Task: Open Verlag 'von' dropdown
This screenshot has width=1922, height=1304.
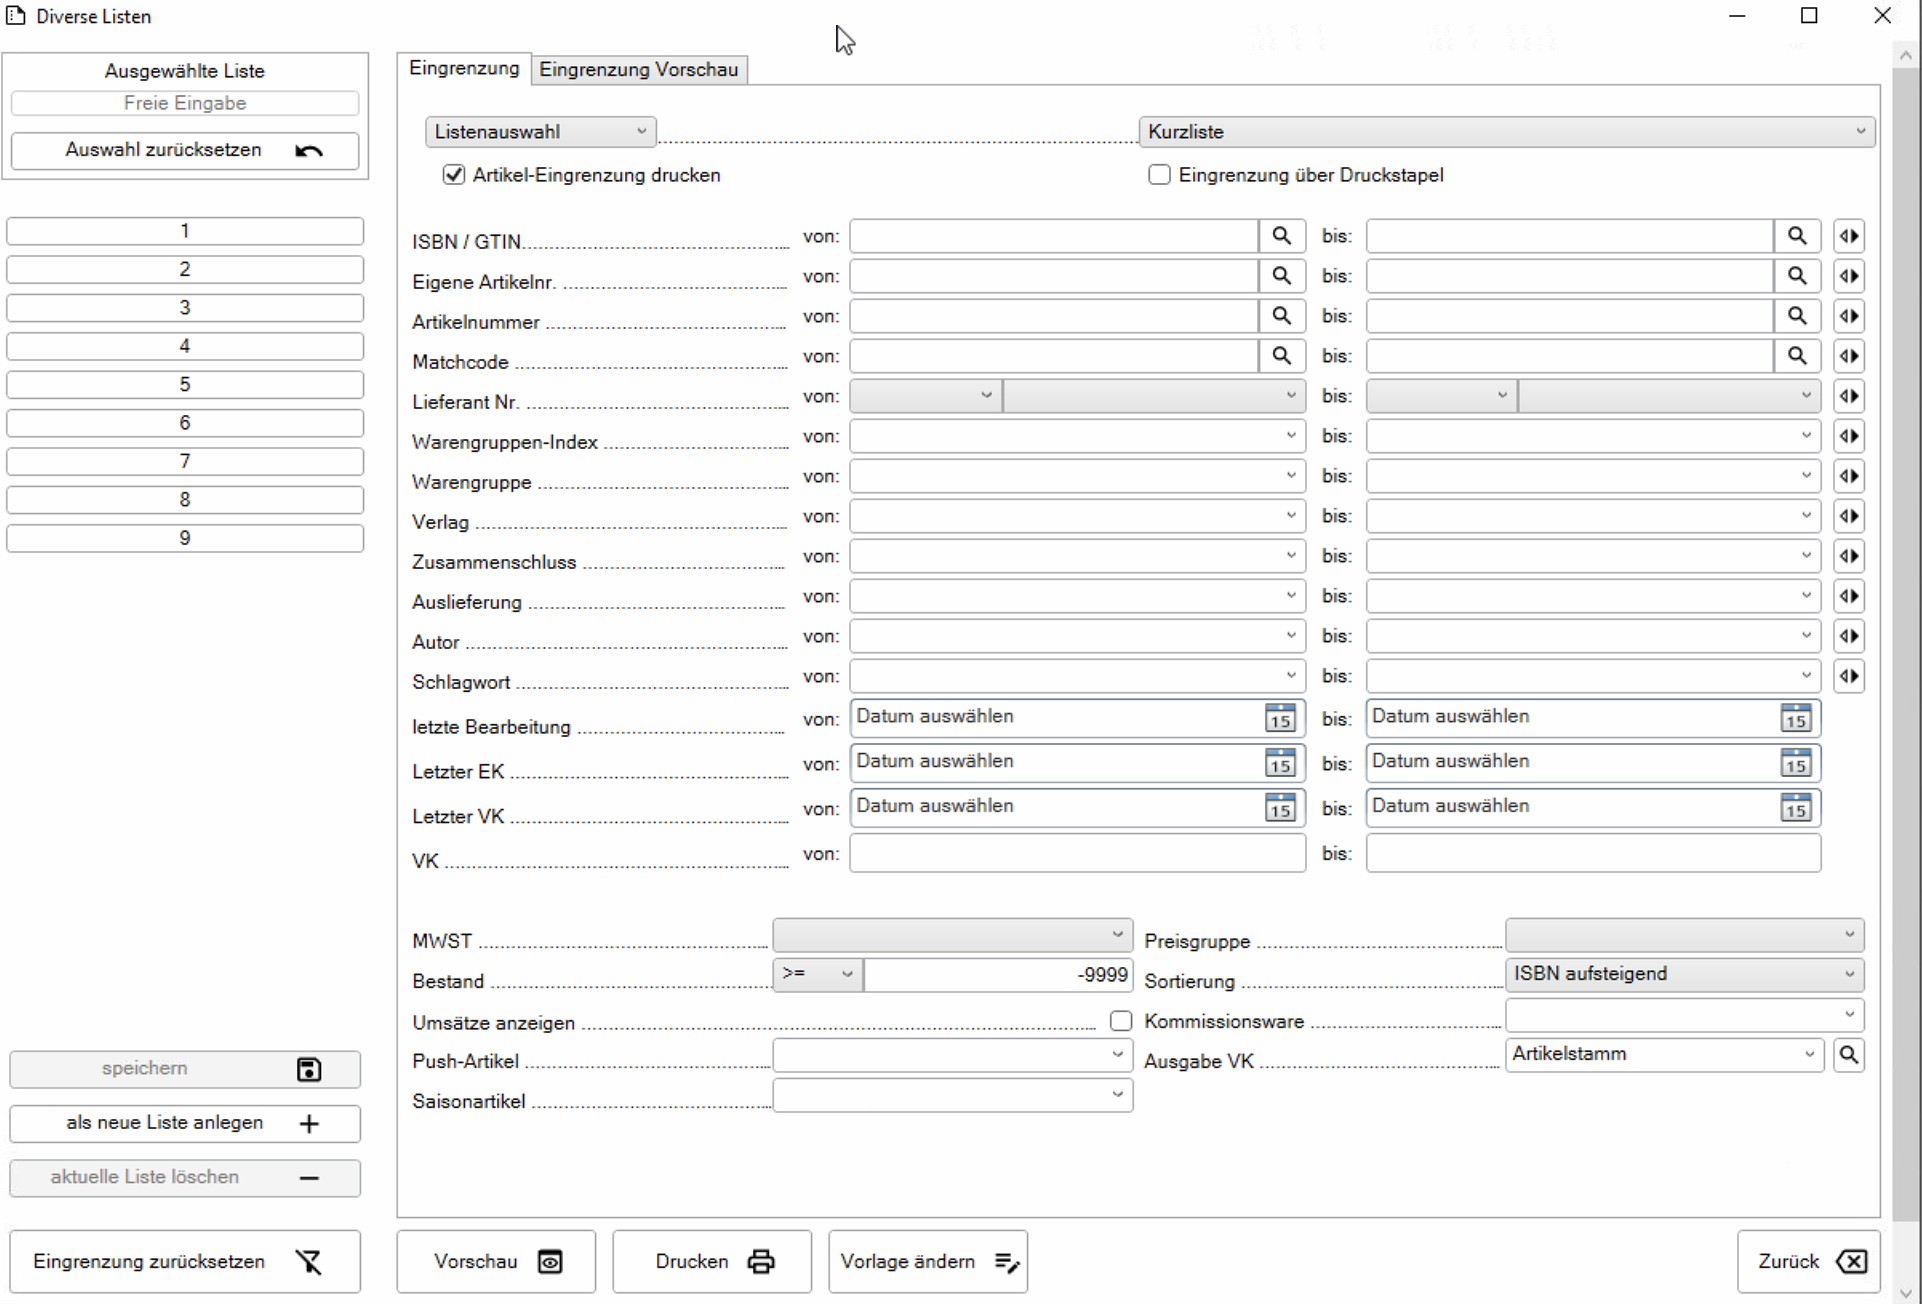Action: click(x=1077, y=516)
